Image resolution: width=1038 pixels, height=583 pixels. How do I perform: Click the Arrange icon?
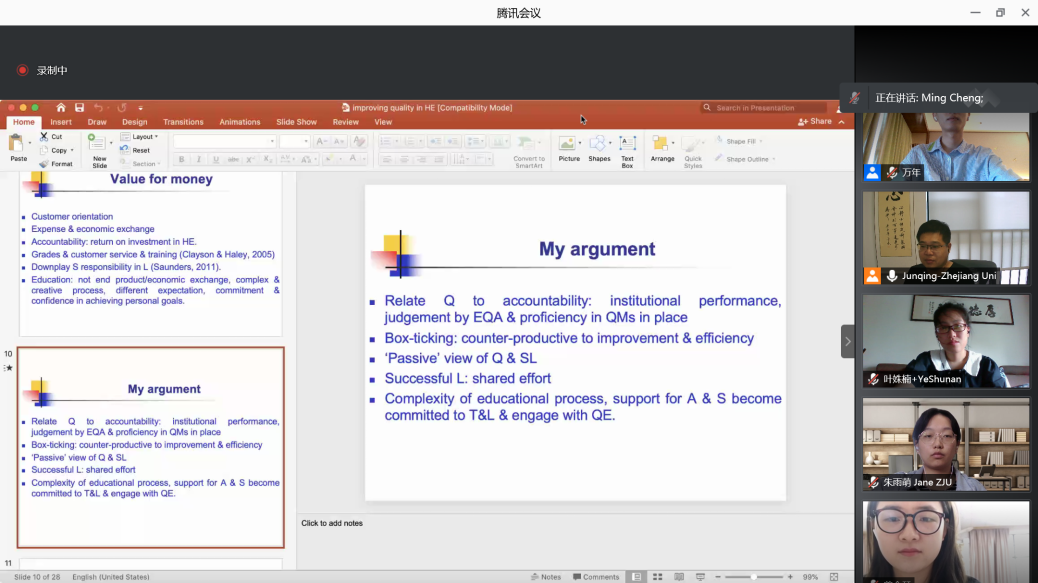pyautogui.click(x=662, y=146)
